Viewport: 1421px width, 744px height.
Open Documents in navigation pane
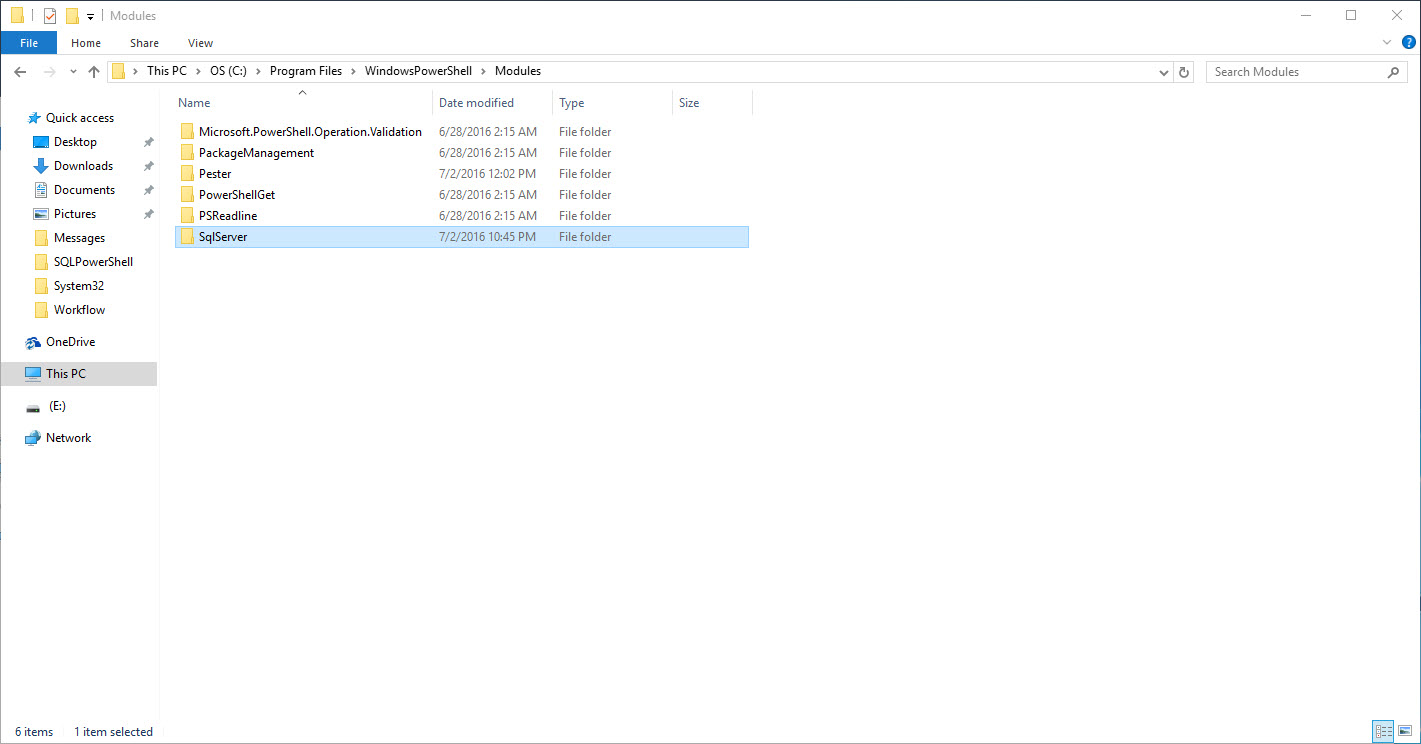click(84, 189)
